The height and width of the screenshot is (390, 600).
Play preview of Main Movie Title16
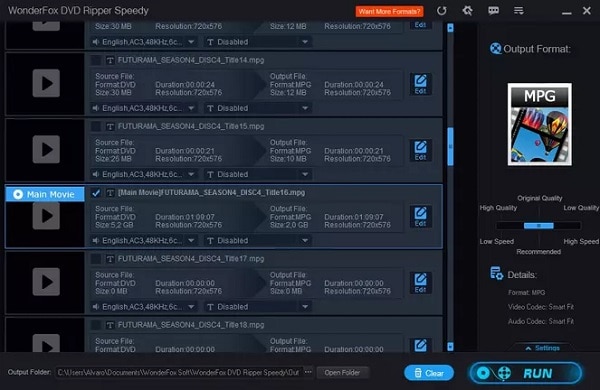(x=46, y=216)
